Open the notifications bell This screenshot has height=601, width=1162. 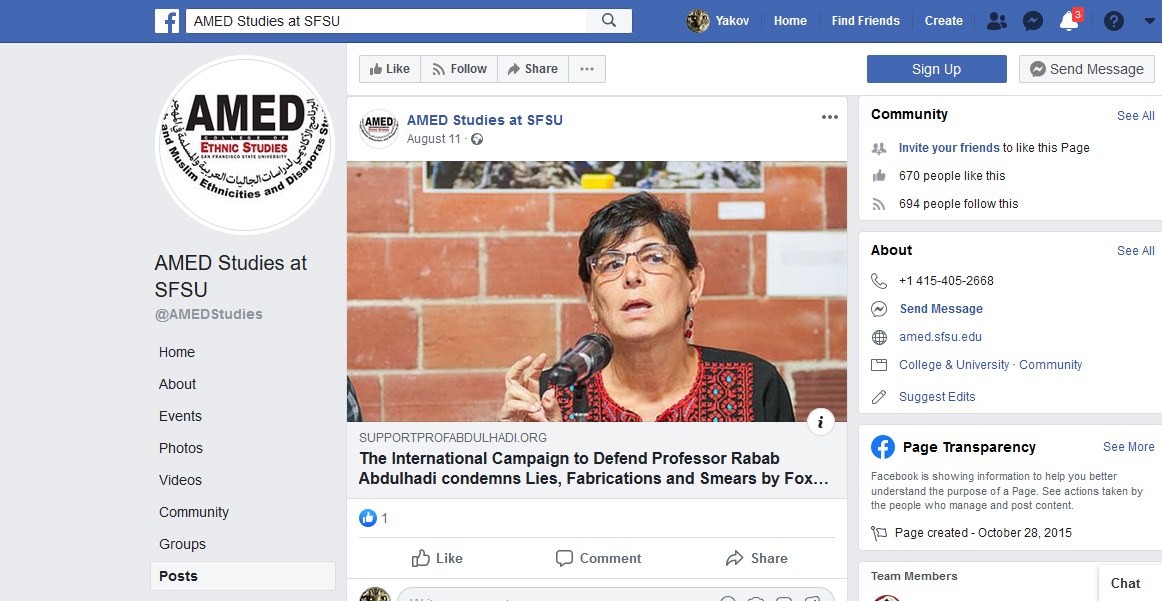(1069, 21)
